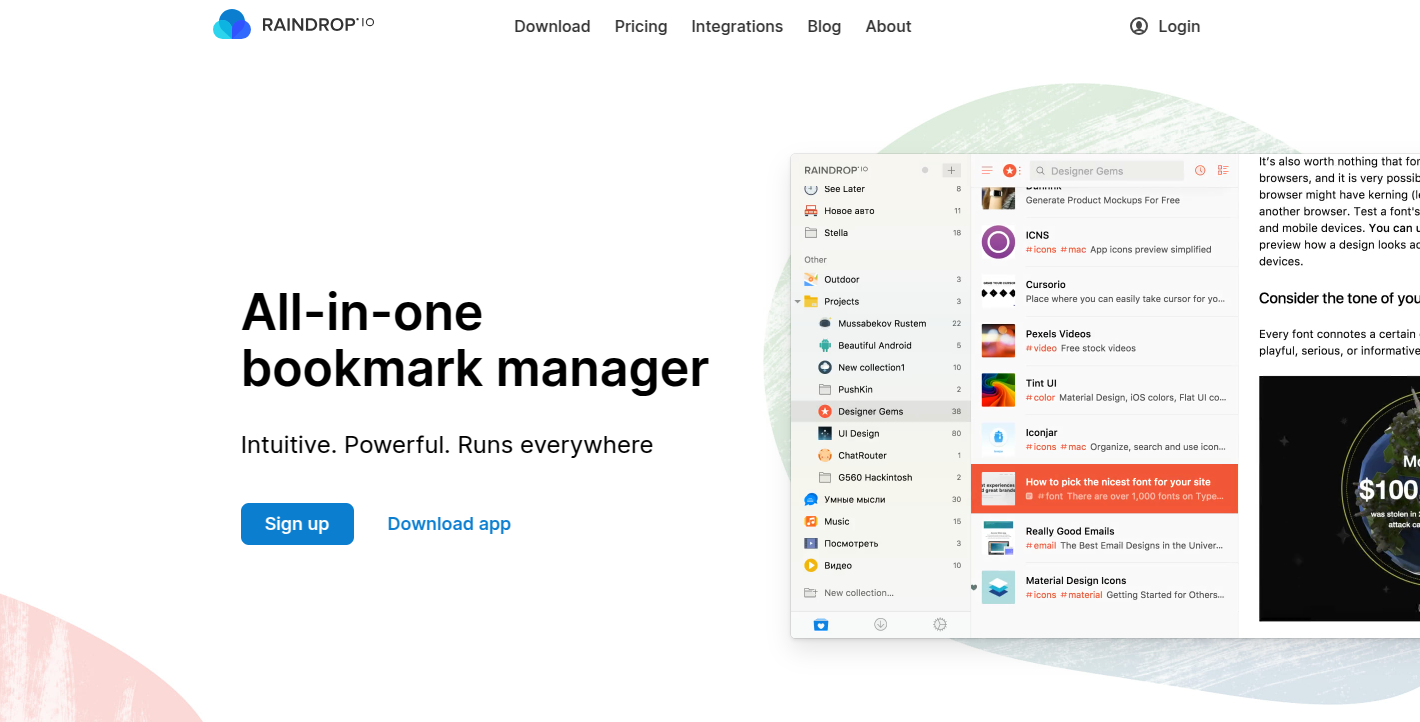Open the Pricing menu item

click(641, 26)
